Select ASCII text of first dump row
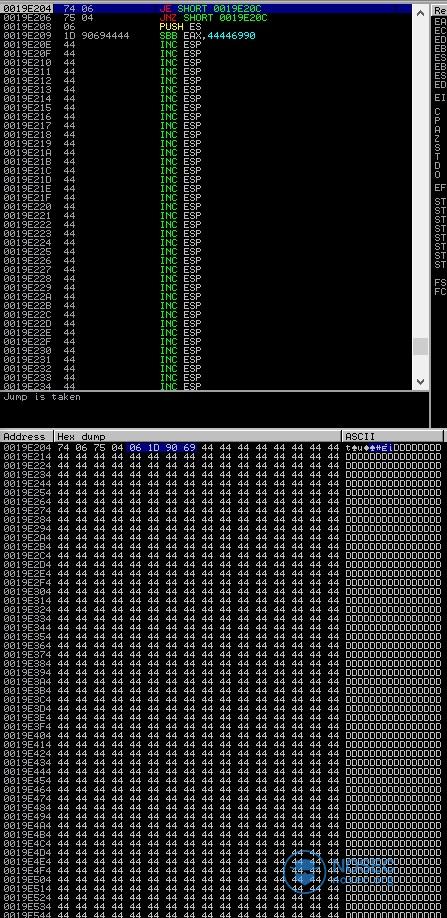 [393, 448]
